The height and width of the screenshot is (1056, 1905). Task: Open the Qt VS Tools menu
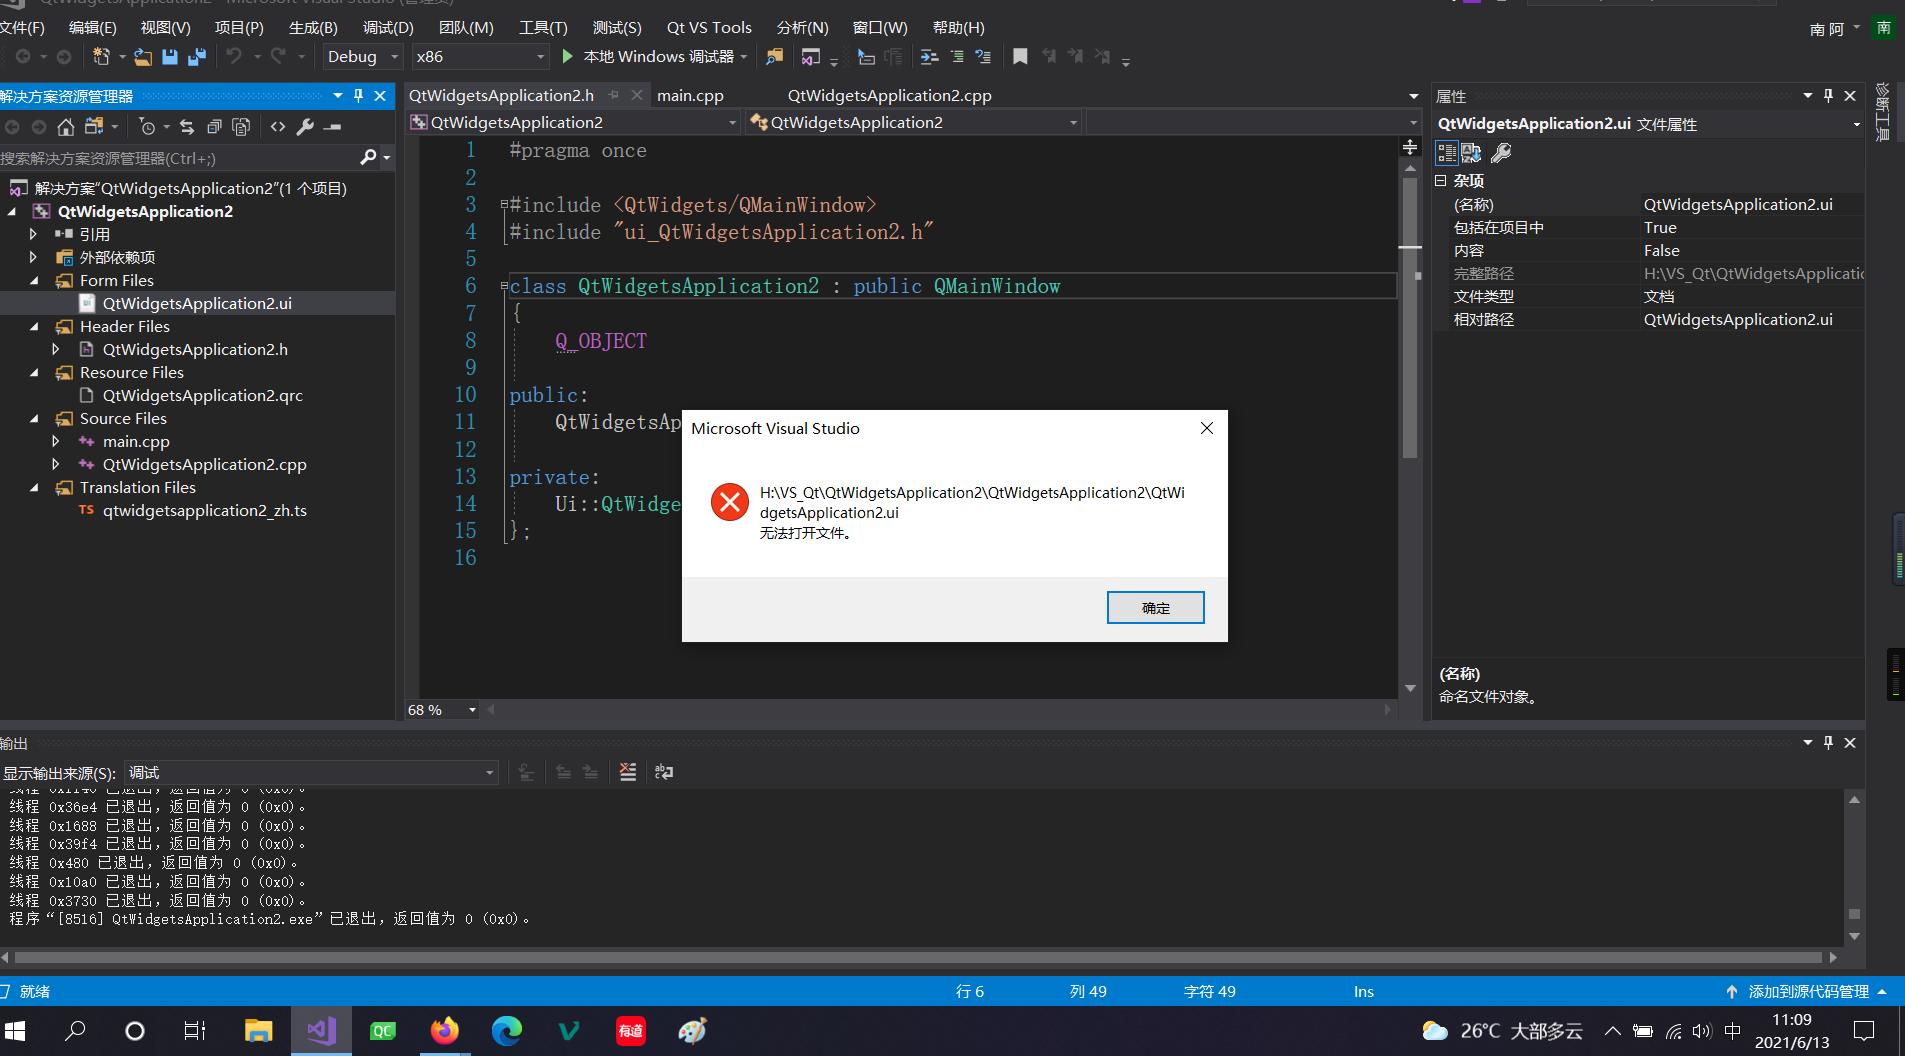pyautogui.click(x=709, y=27)
